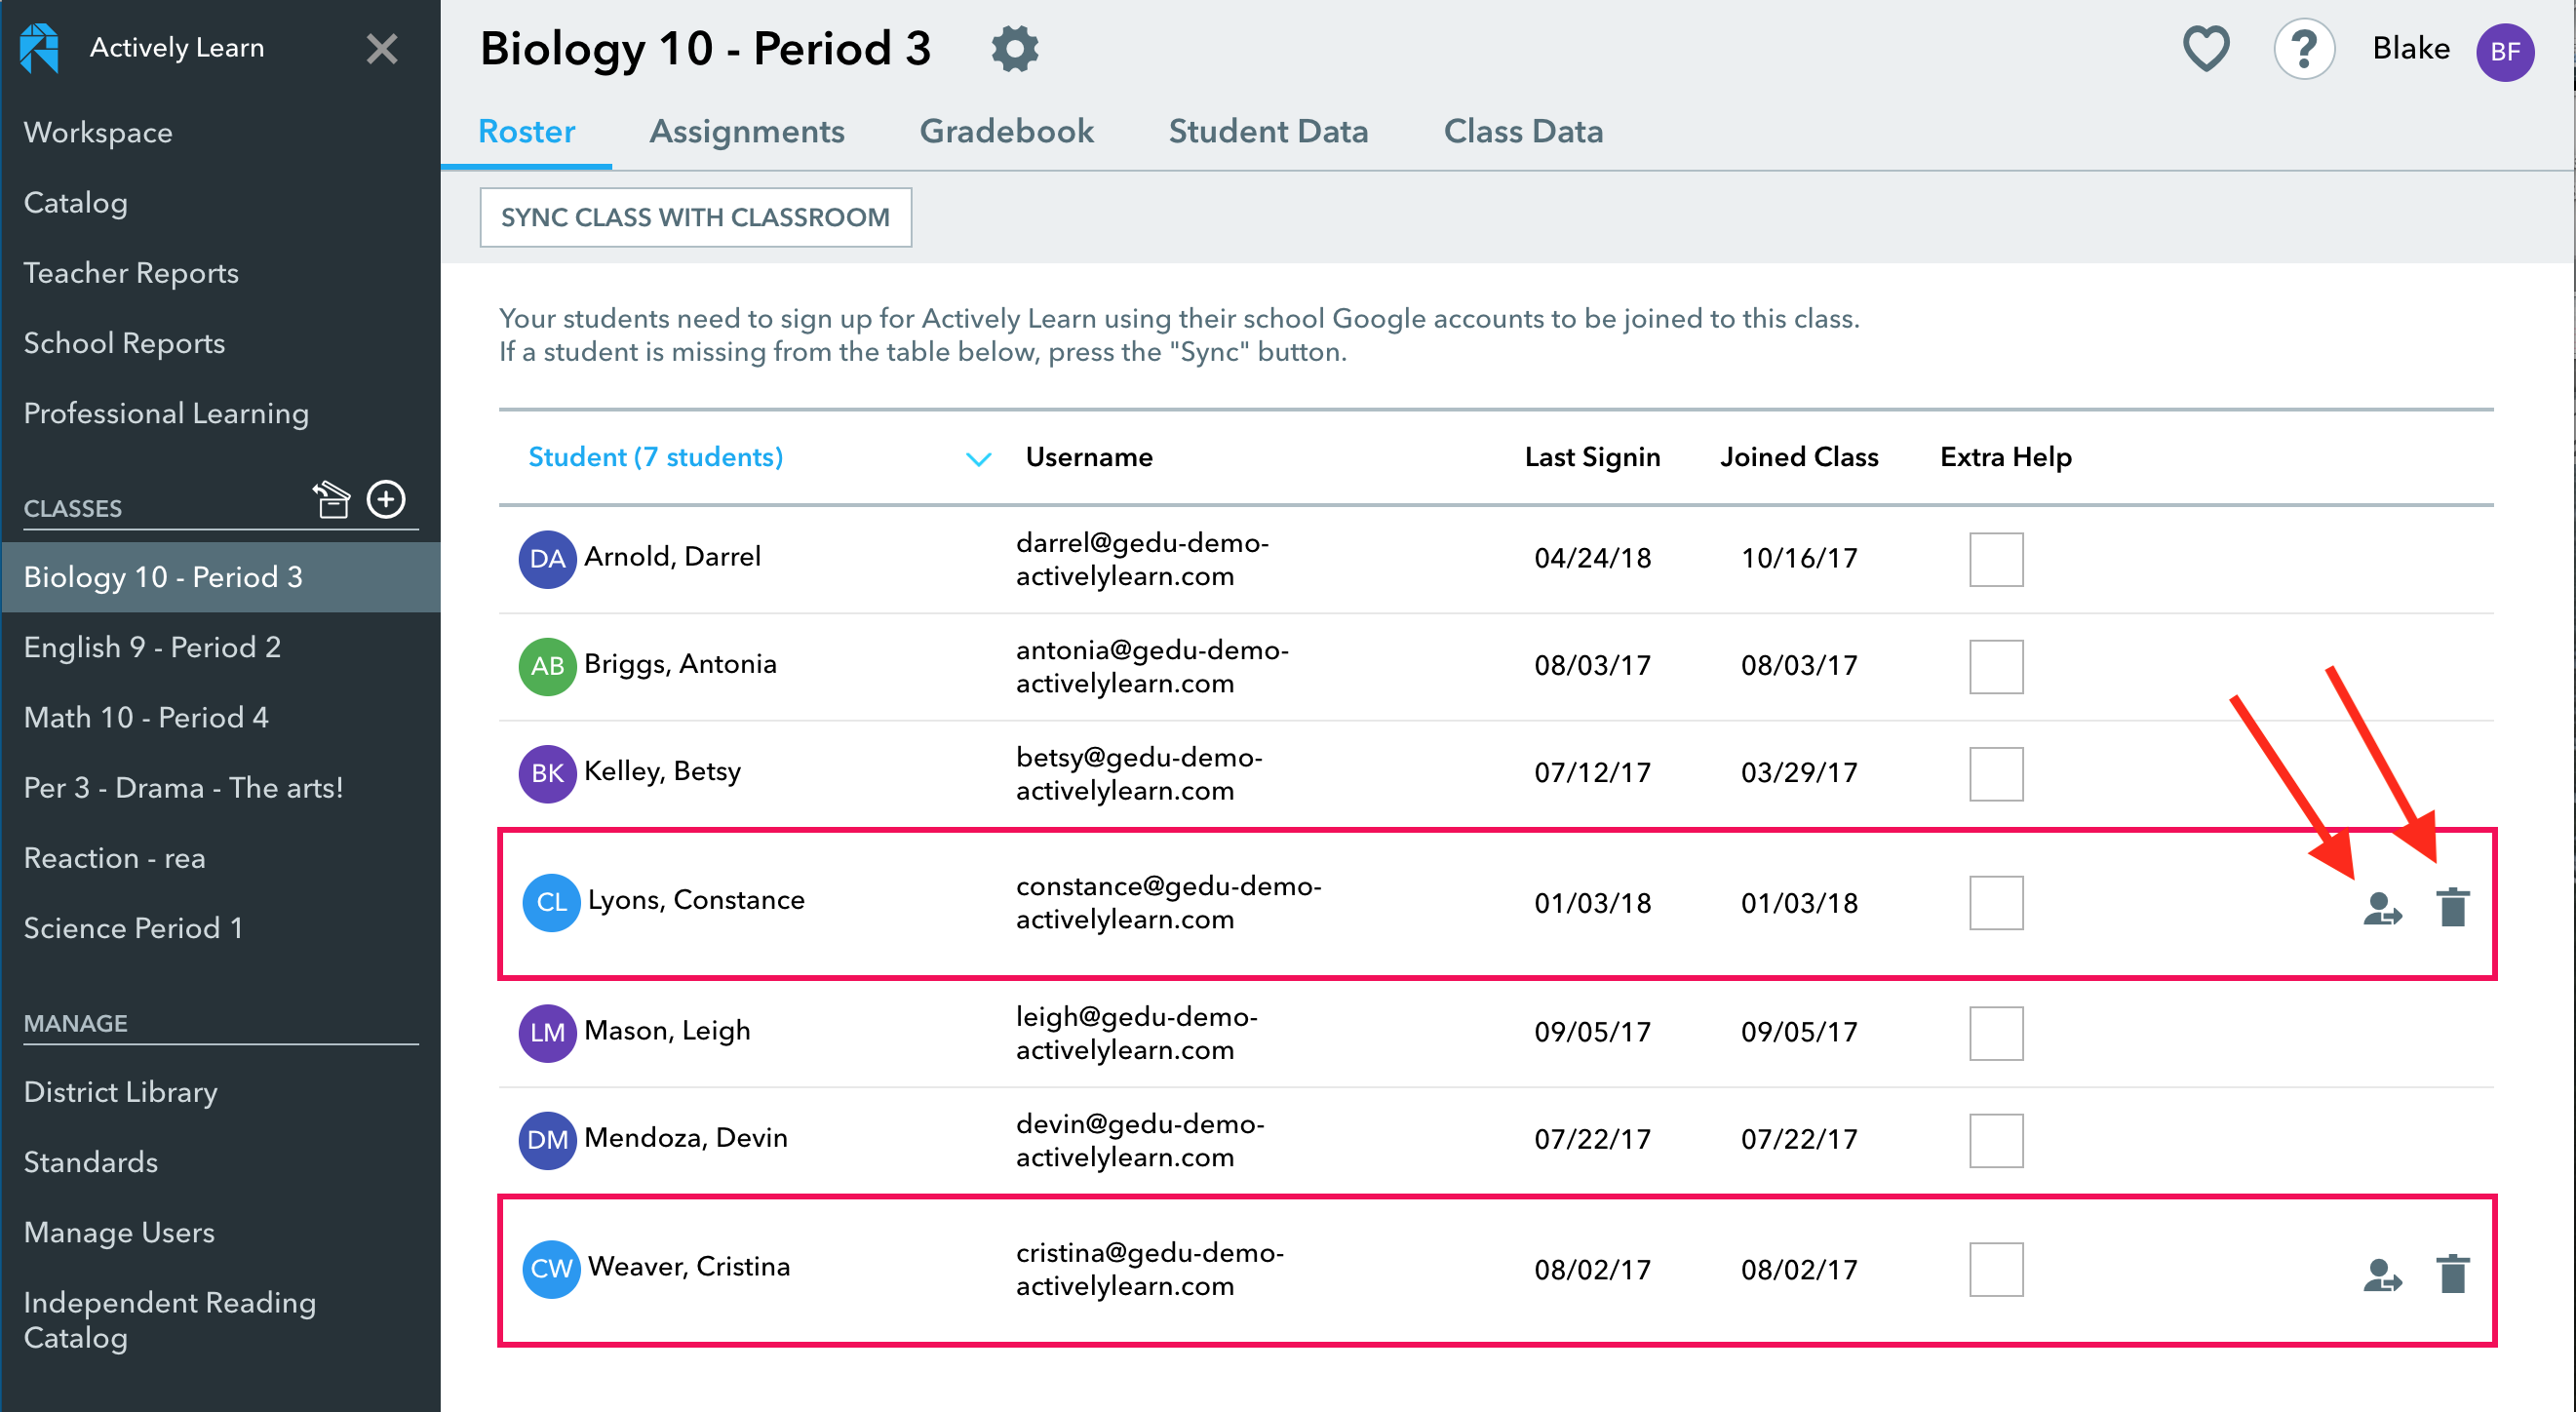2576x1412 pixels.
Task: Click Username column header
Action: click(x=1089, y=457)
